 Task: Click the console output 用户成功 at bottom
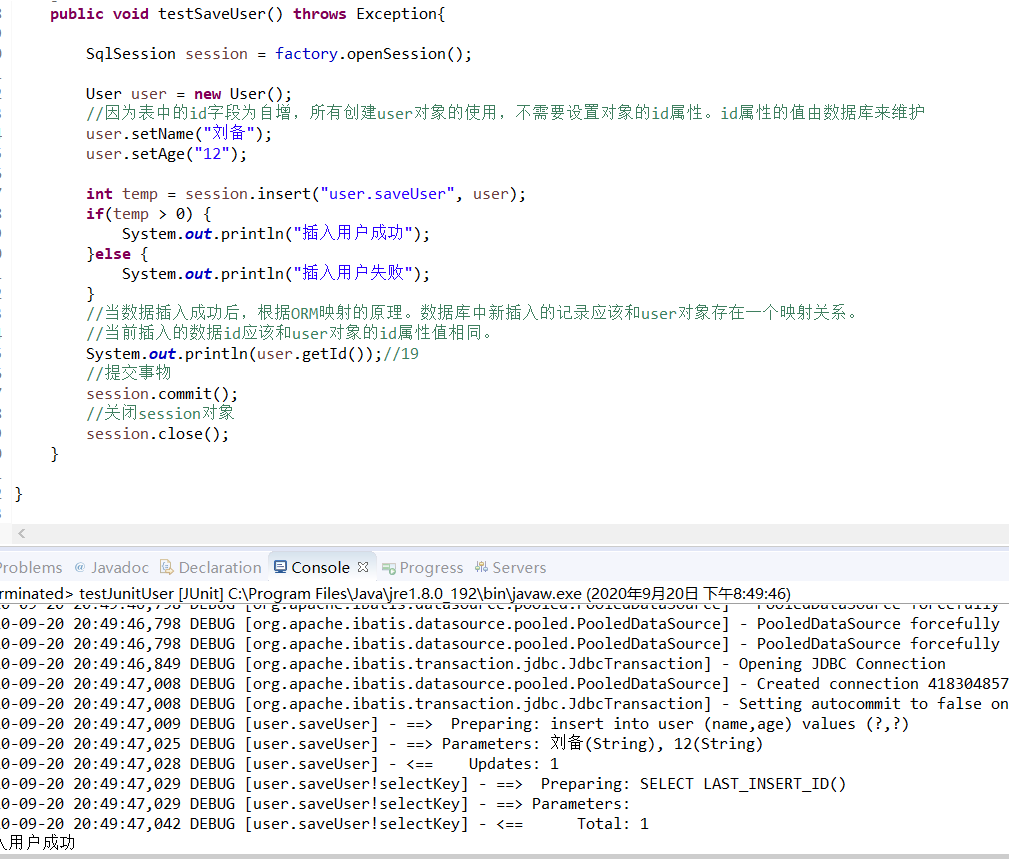point(38,842)
